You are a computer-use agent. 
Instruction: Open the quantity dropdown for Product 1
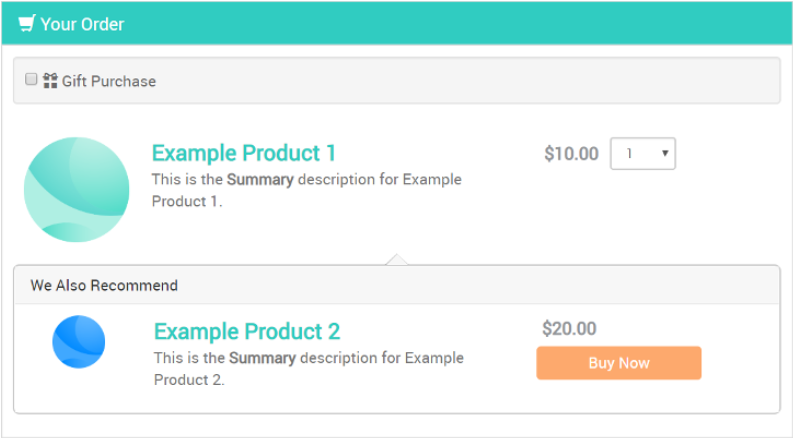tap(643, 153)
